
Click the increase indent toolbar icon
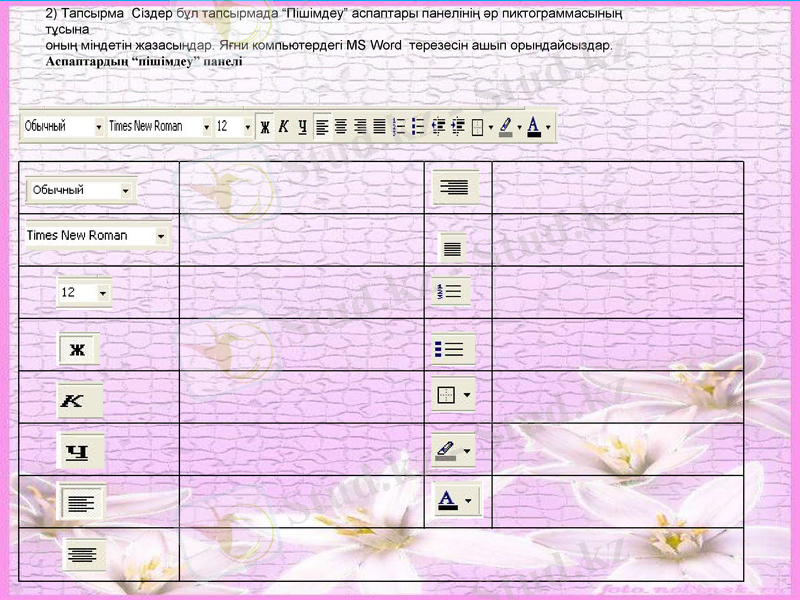tap(457, 127)
